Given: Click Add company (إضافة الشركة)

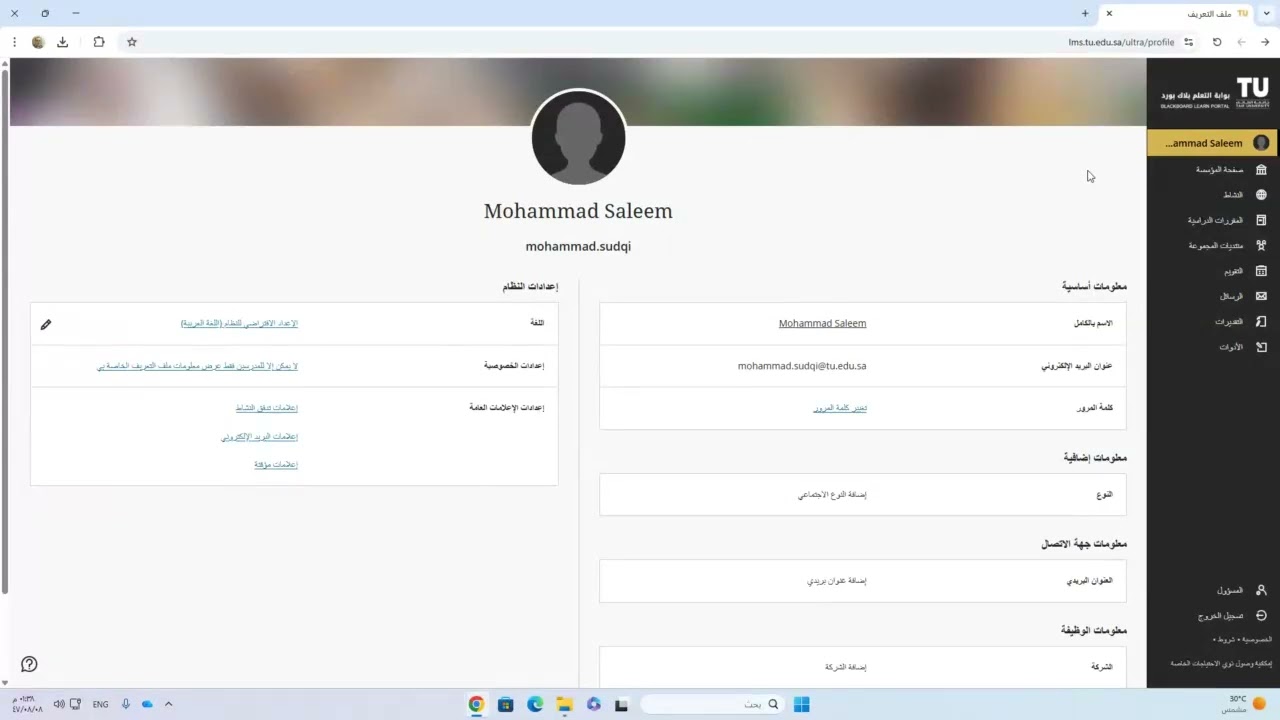Looking at the screenshot, I should [x=846, y=667].
